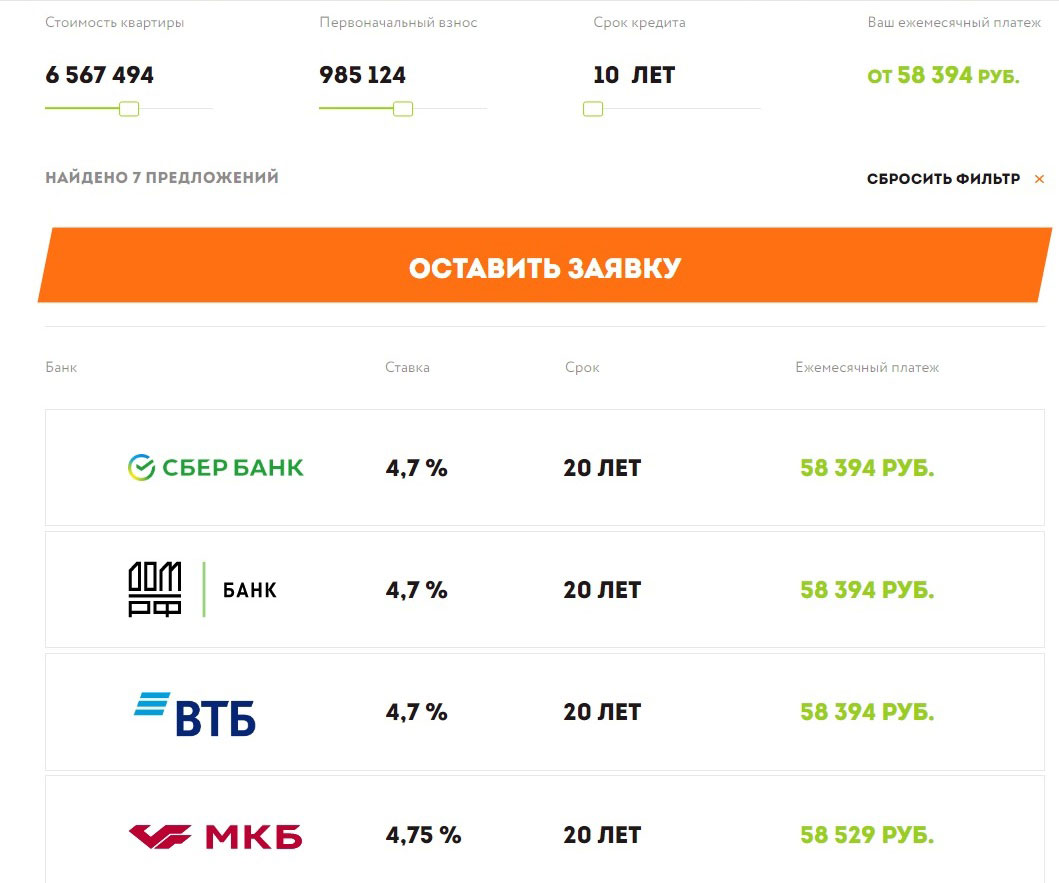This screenshot has width=1059, height=883.
Task: Click the loan term slider handle
Action: 593,109
